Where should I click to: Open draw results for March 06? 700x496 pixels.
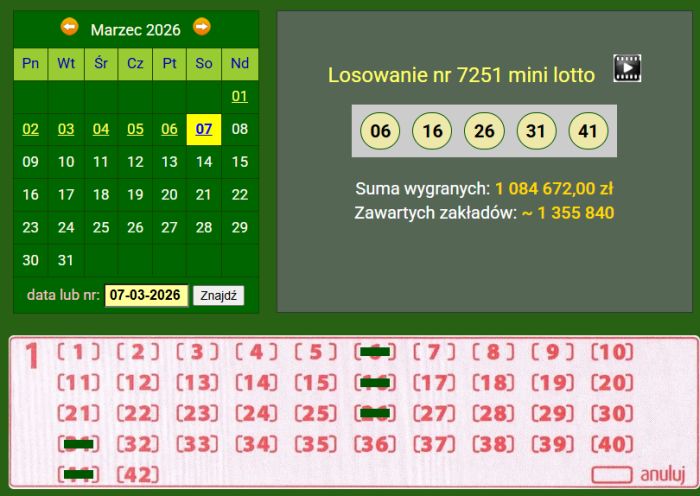(x=169, y=129)
